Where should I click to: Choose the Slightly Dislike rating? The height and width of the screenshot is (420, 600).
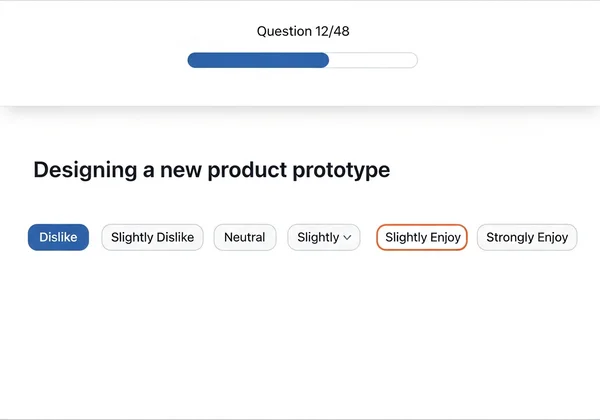(x=152, y=237)
